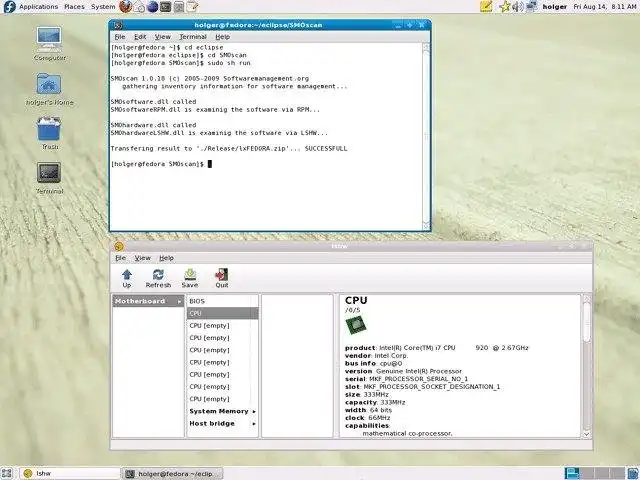Open the terminal's File menu
The height and width of the screenshot is (480, 640).
coord(120,37)
